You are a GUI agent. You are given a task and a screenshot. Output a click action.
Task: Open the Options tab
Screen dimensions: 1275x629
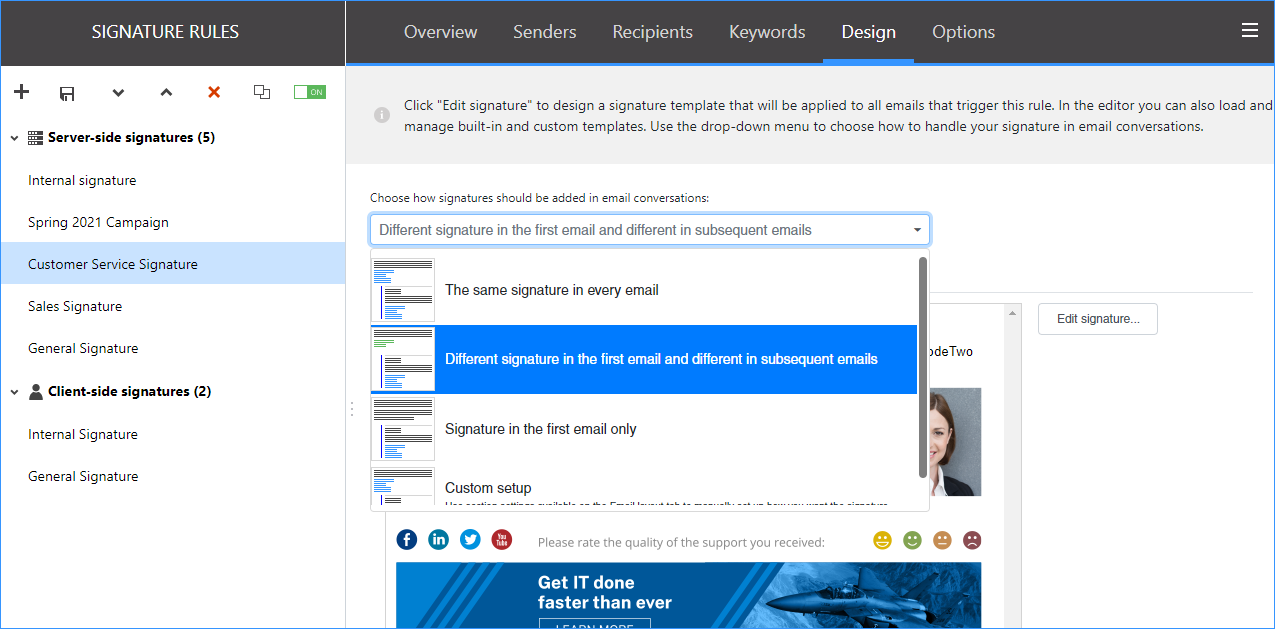pos(964,32)
